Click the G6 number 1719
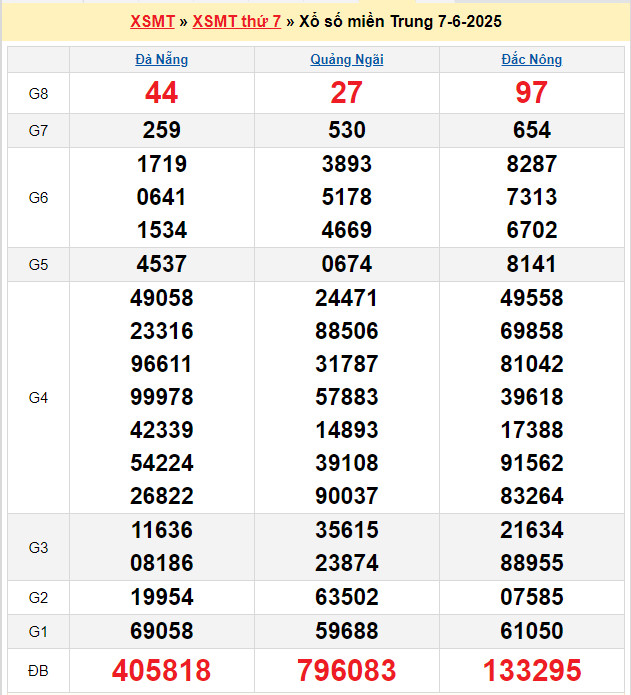The width and height of the screenshot is (631, 695). click(162, 164)
